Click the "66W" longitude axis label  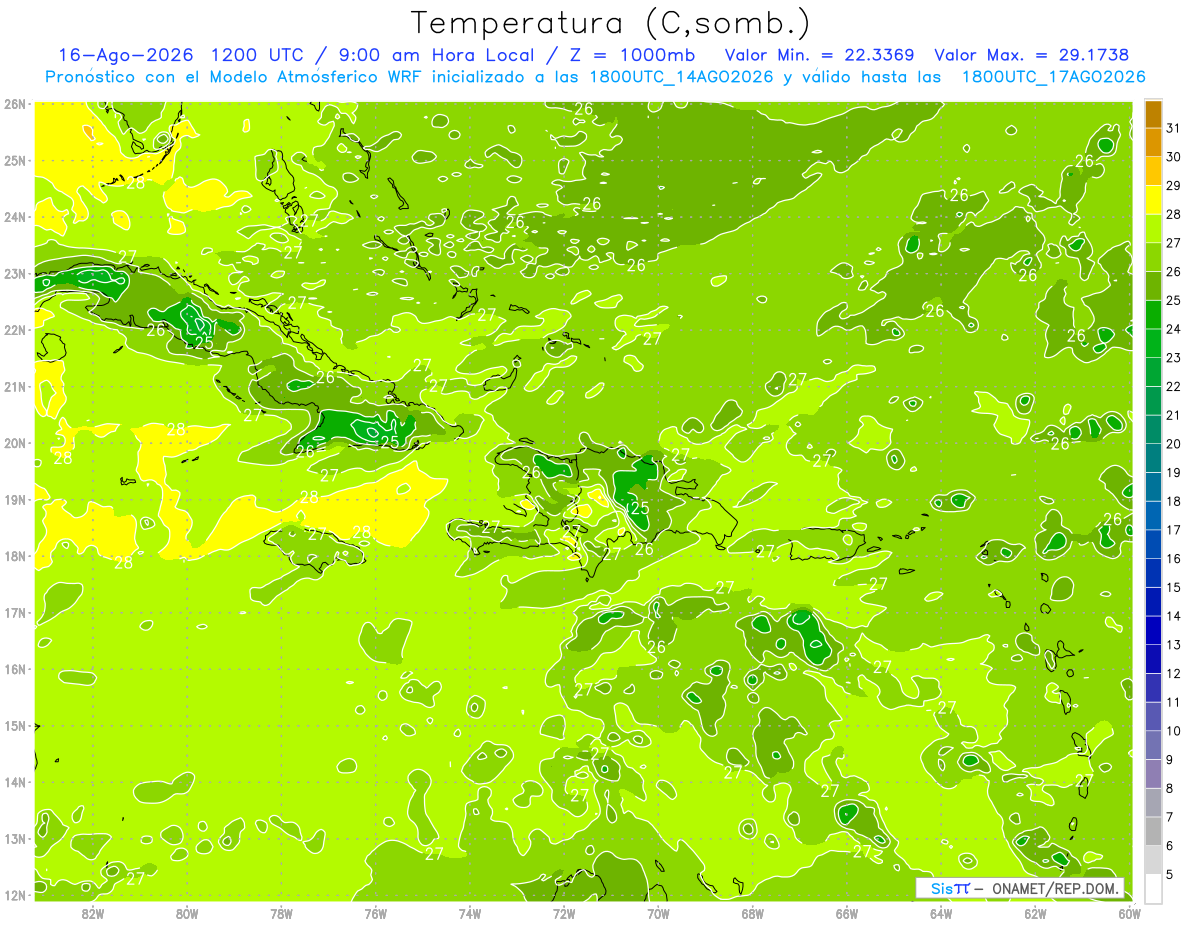pyautogui.click(x=847, y=913)
